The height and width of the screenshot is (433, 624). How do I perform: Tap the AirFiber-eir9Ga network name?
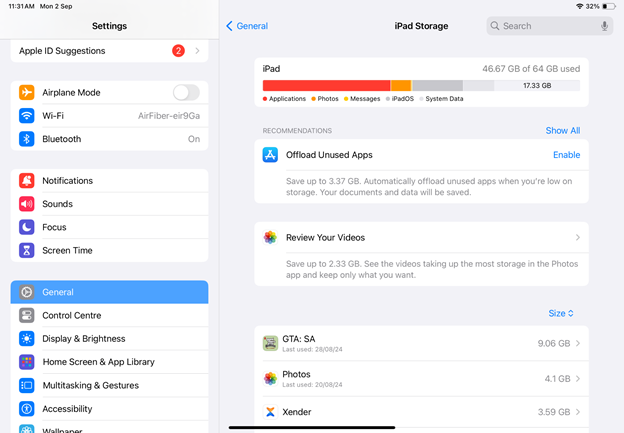click(169, 116)
